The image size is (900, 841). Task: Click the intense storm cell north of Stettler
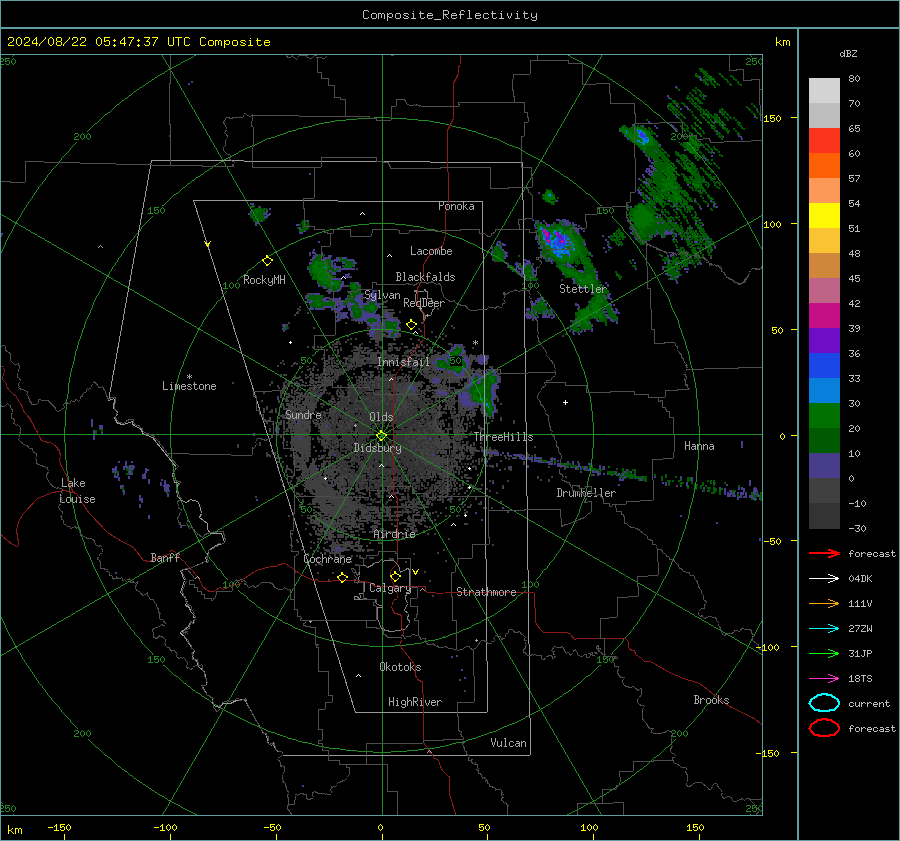[x=559, y=242]
